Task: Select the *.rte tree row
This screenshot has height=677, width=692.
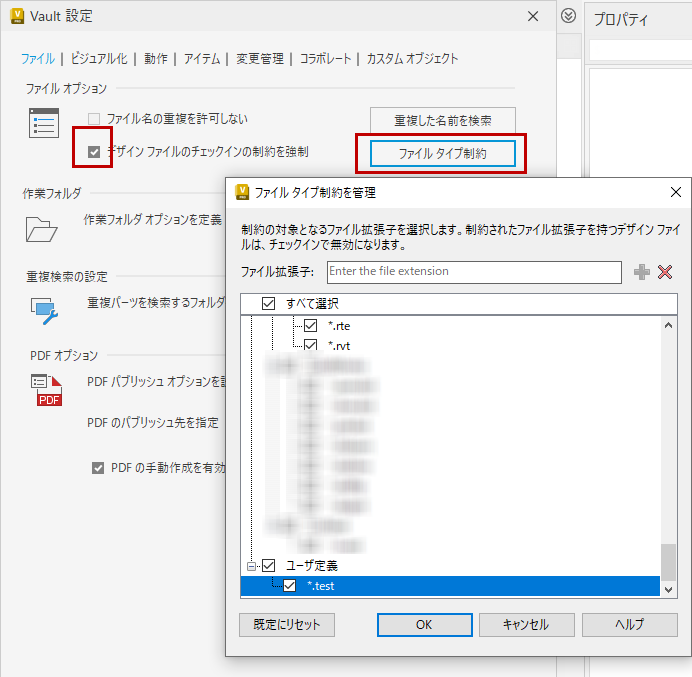Action: [x=450, y=326]
